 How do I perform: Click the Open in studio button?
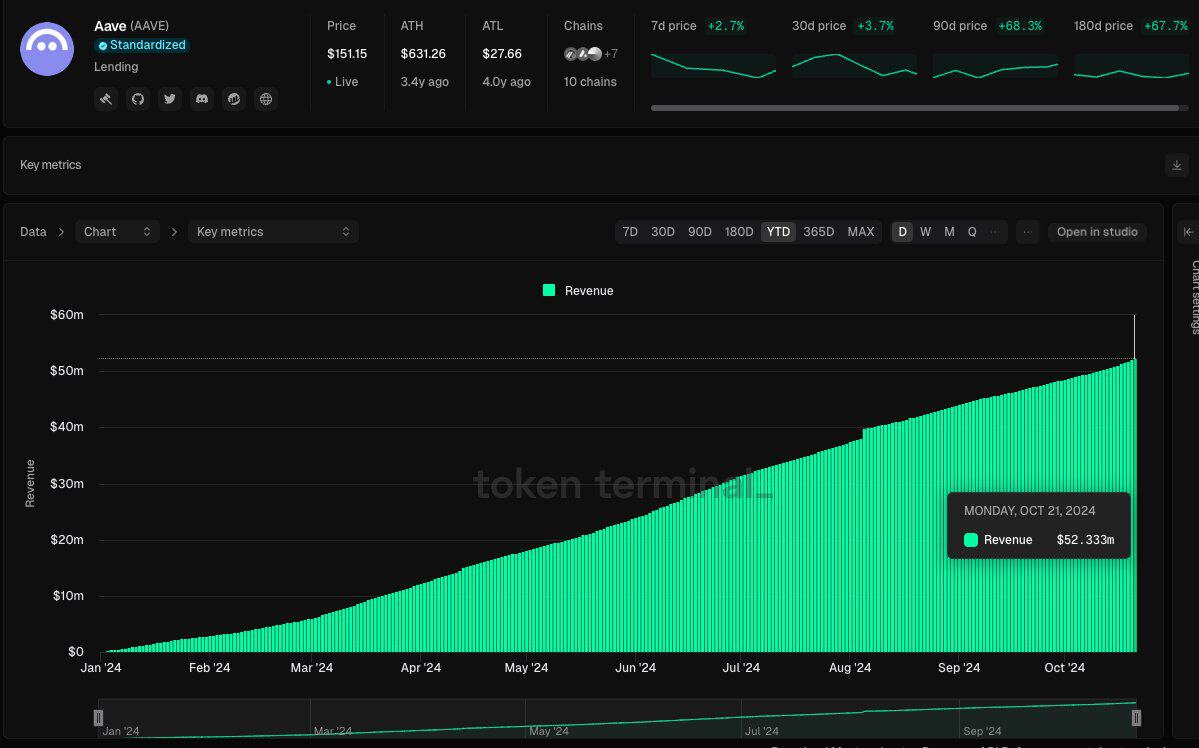tap(1097, 232)
